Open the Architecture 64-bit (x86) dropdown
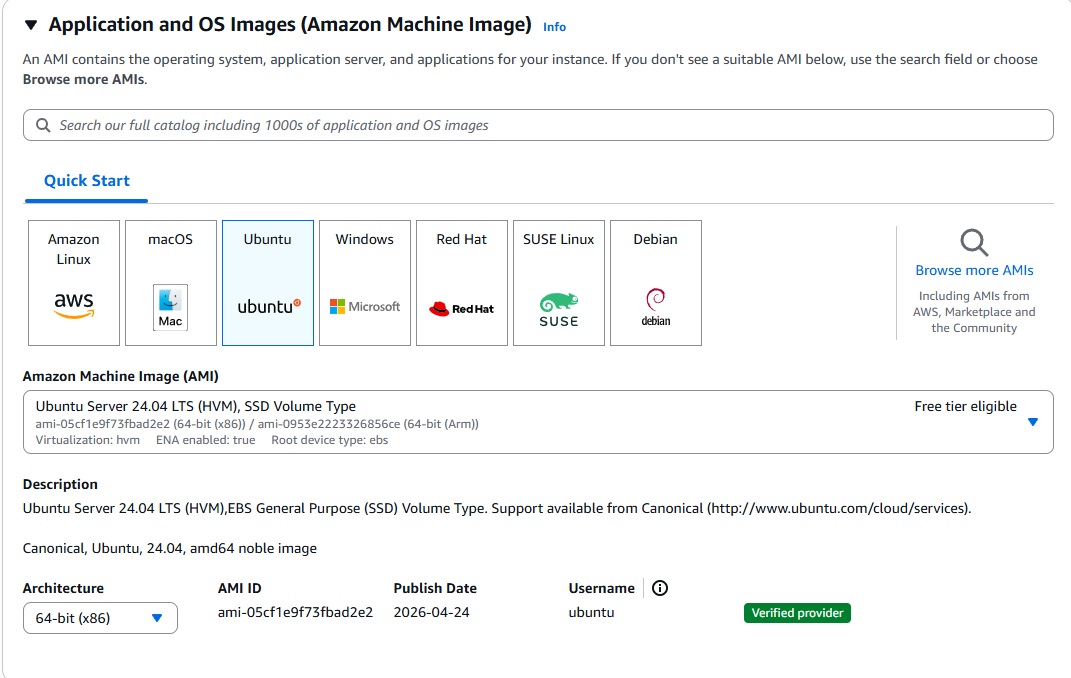Viewport: 1071px width, 678px height. click(100, 618)
